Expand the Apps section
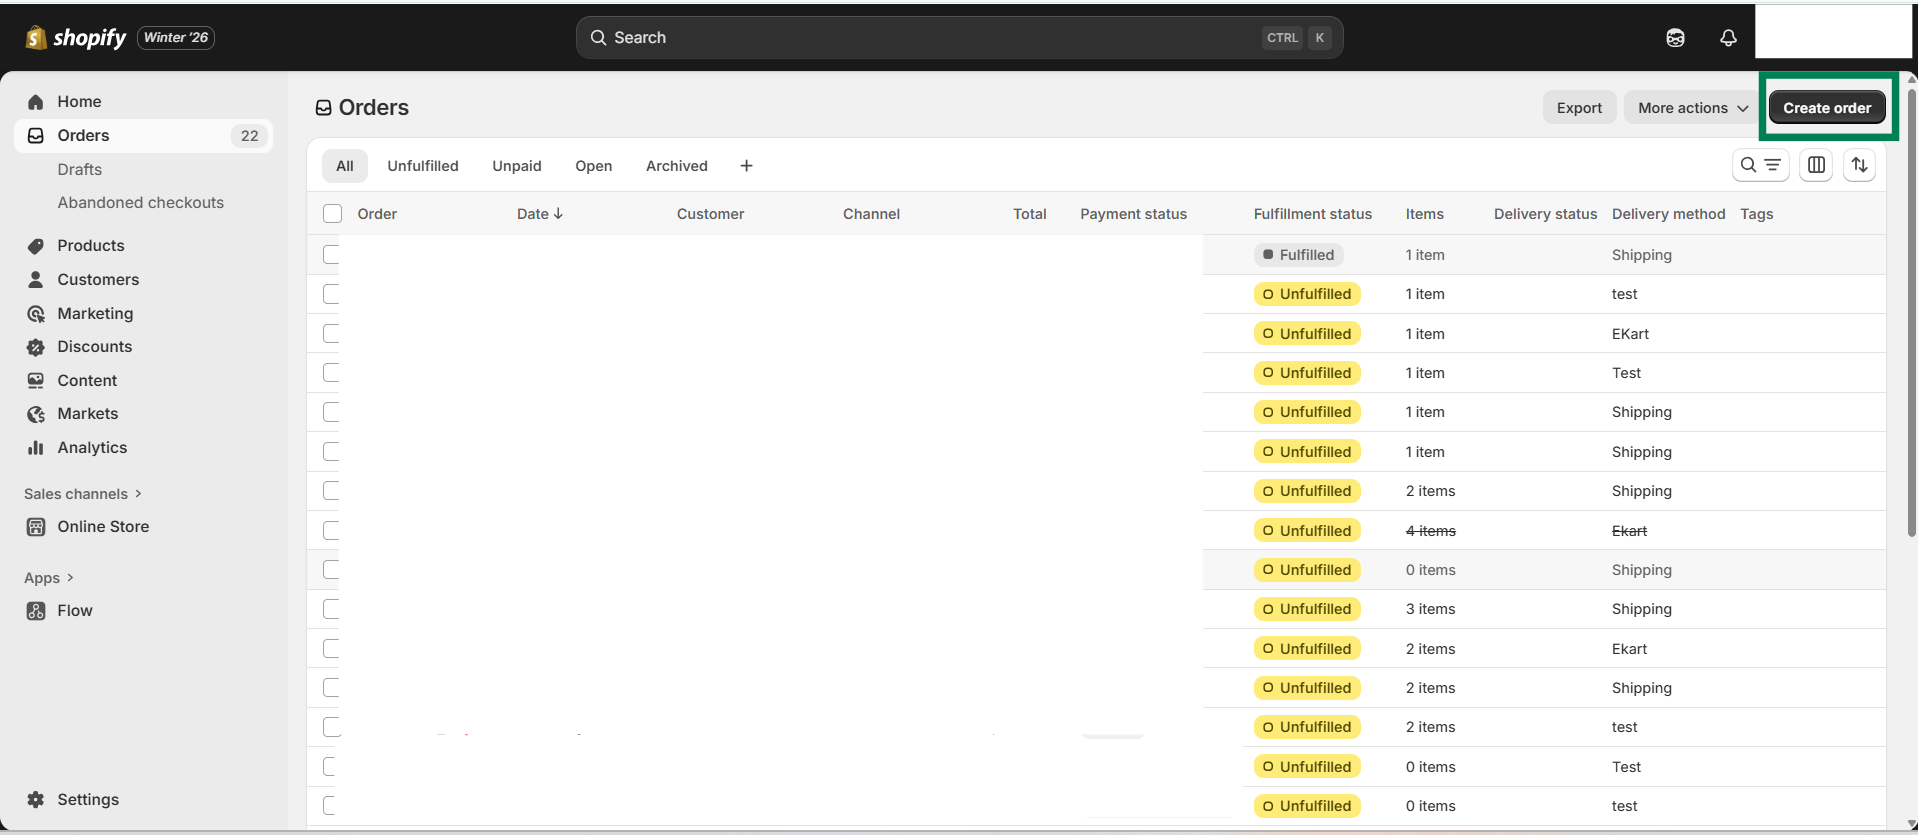Screen dimensions: 1918x835 click(49, 578)
